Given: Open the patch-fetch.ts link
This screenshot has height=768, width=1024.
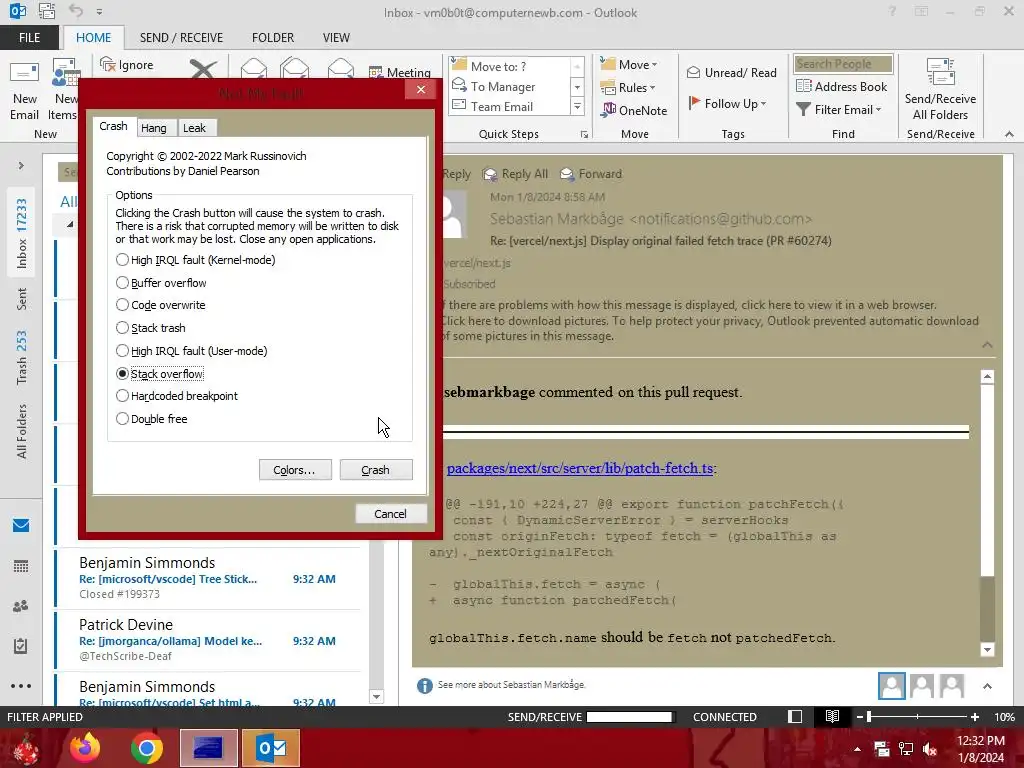Looking at the screenshot, I should point(580,468).
